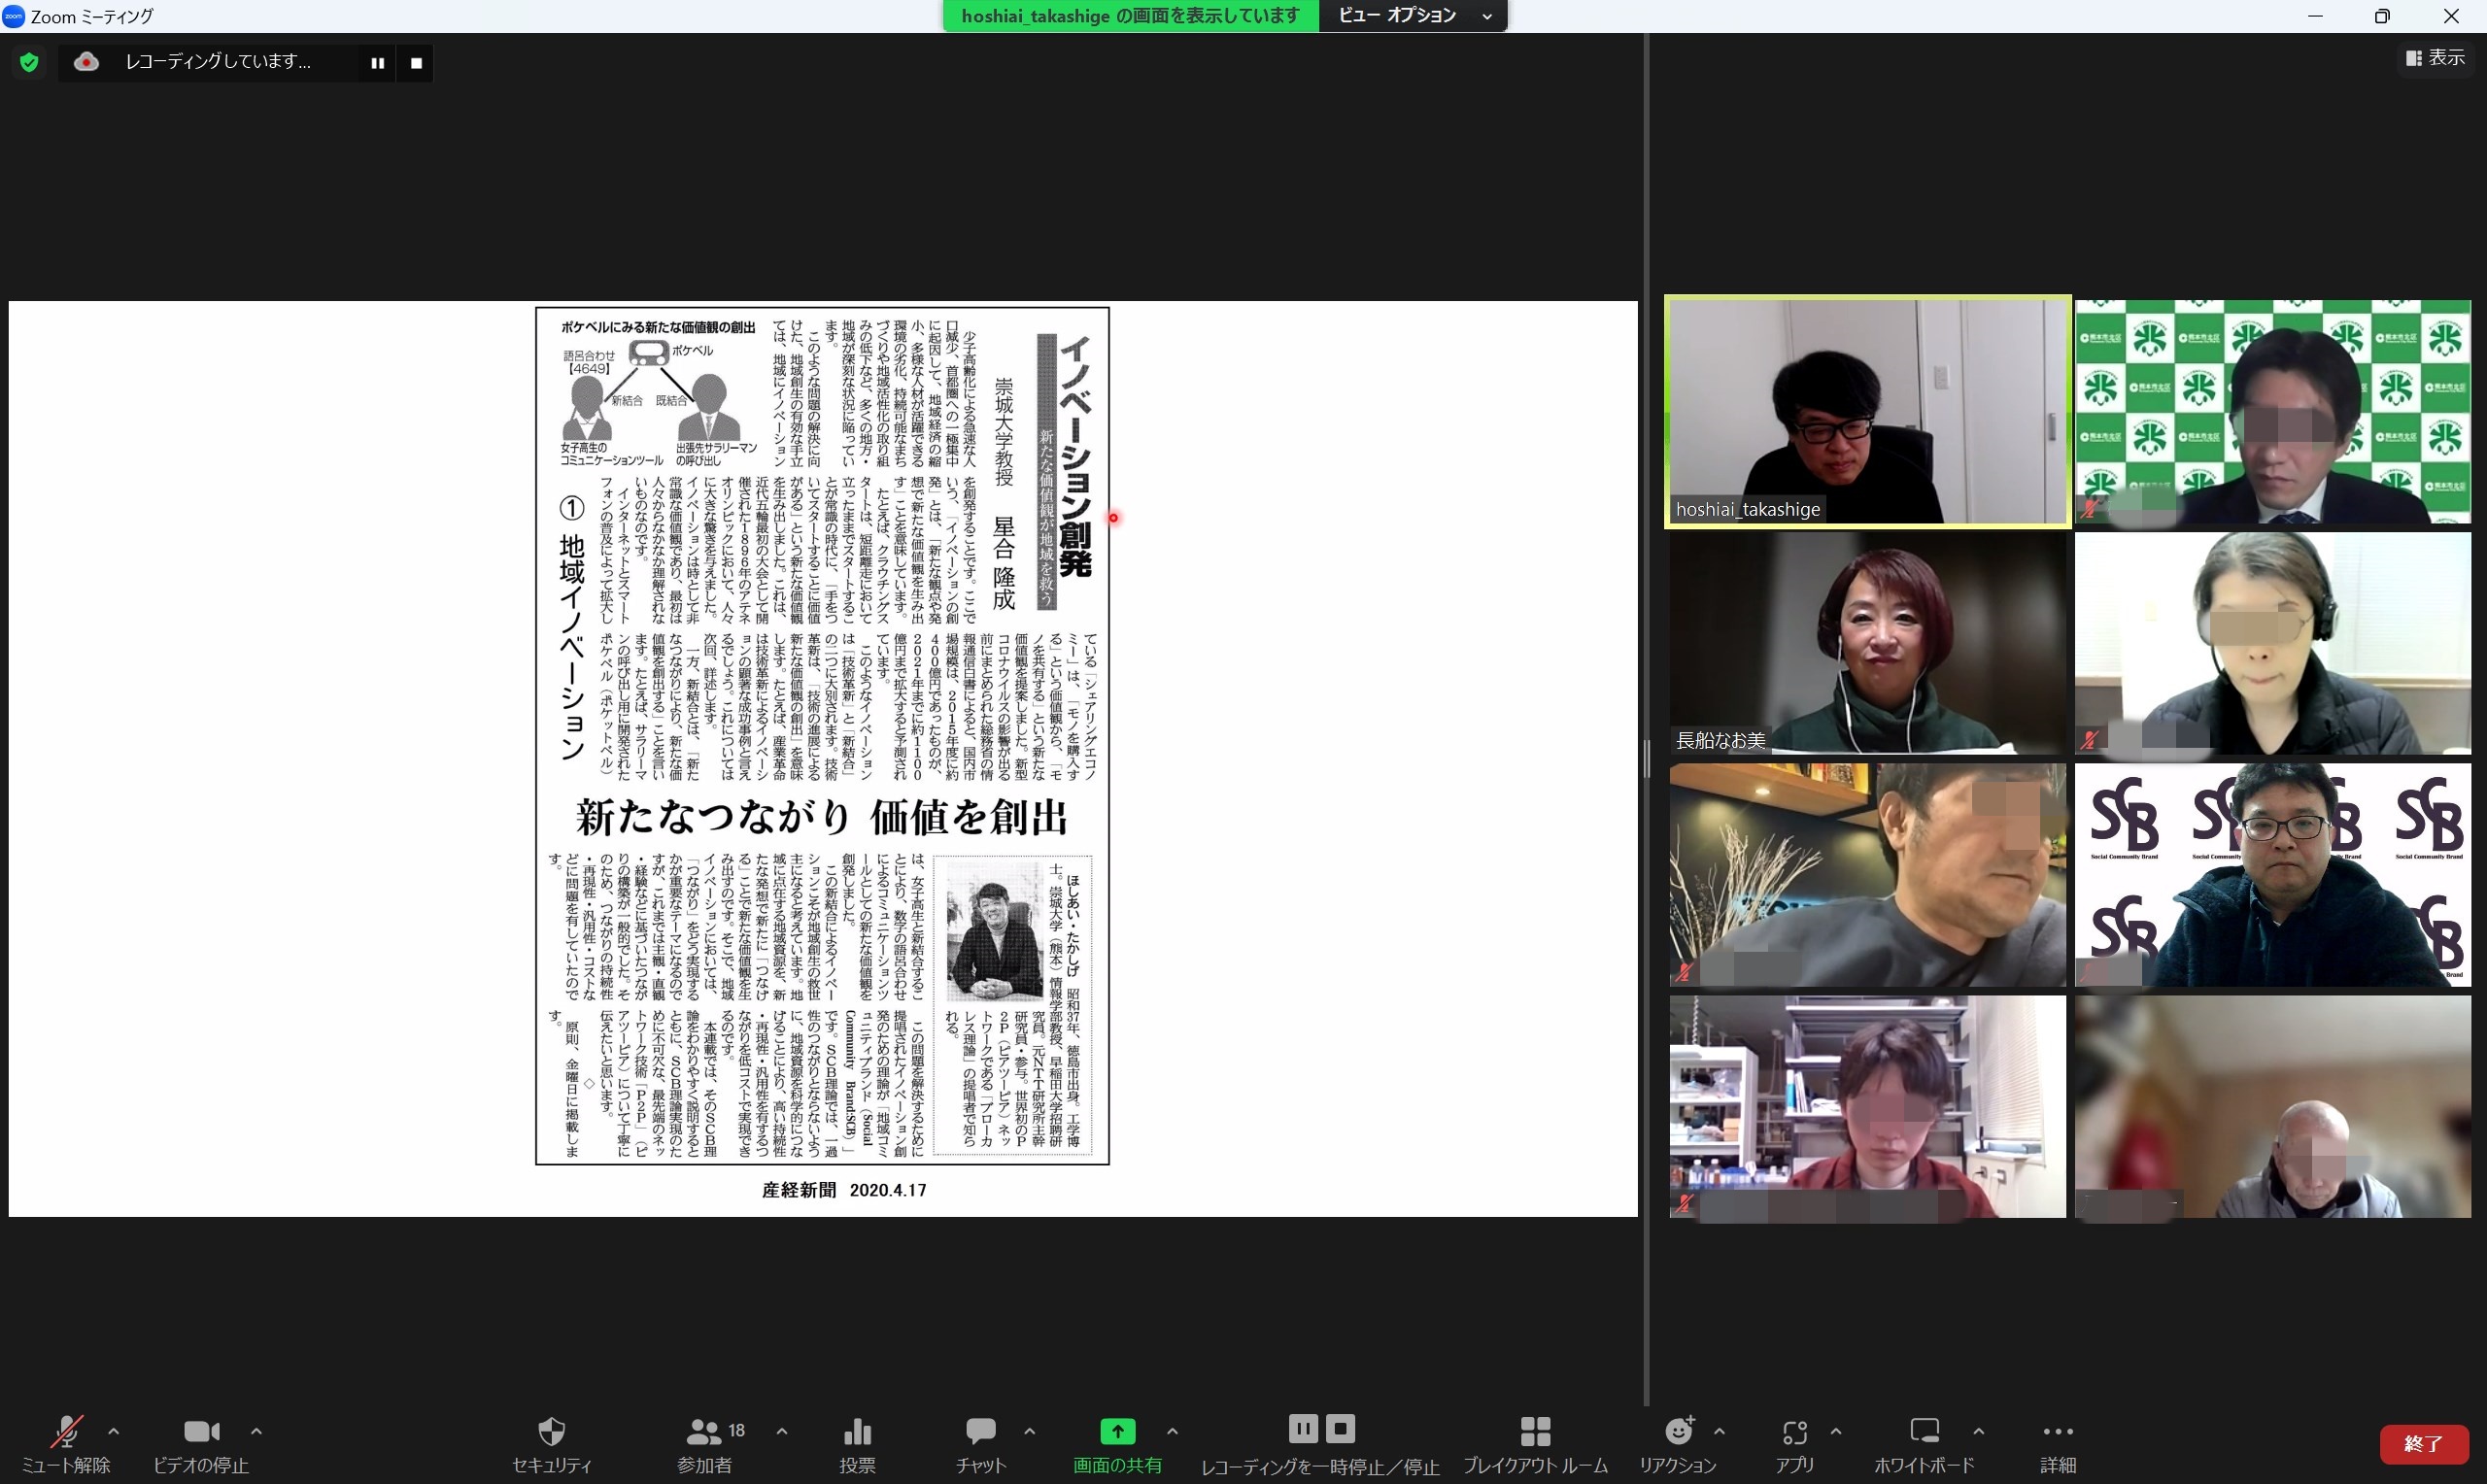
Task: Open the Security (セキュリティ) menu
Action: point(552,1445)
